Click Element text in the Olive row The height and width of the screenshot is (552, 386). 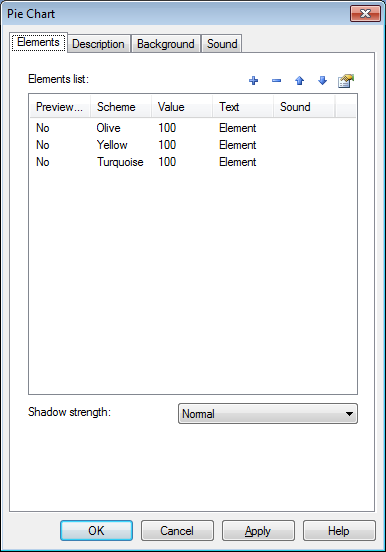(238, 128)
